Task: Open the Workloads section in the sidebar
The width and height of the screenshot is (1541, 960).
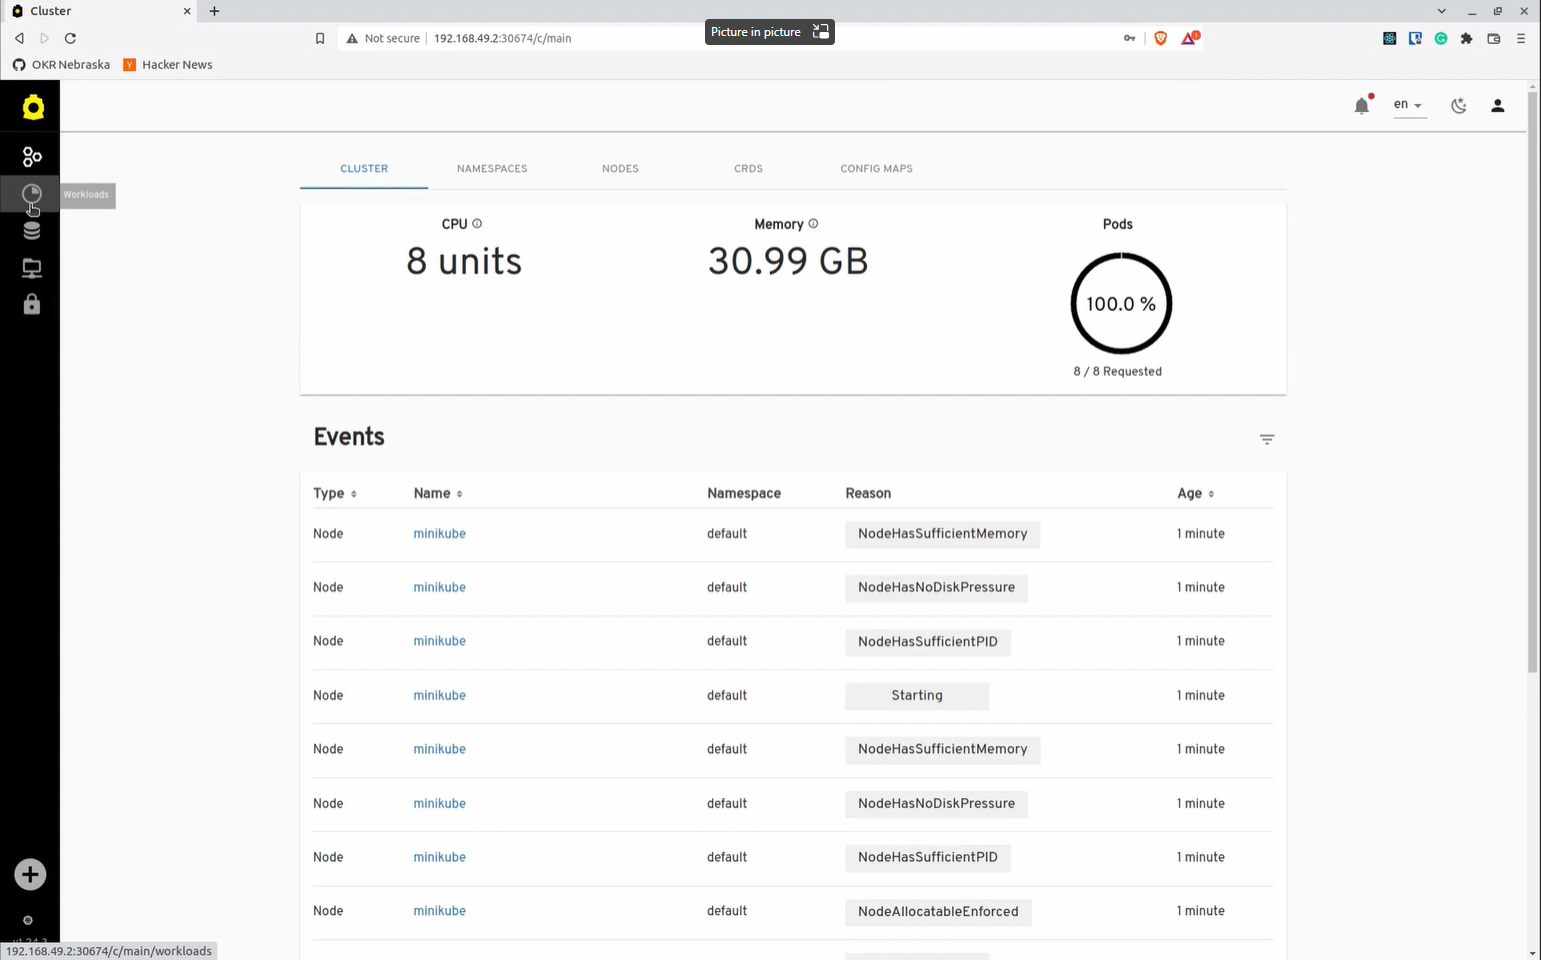Action: [x=31, y=193]
